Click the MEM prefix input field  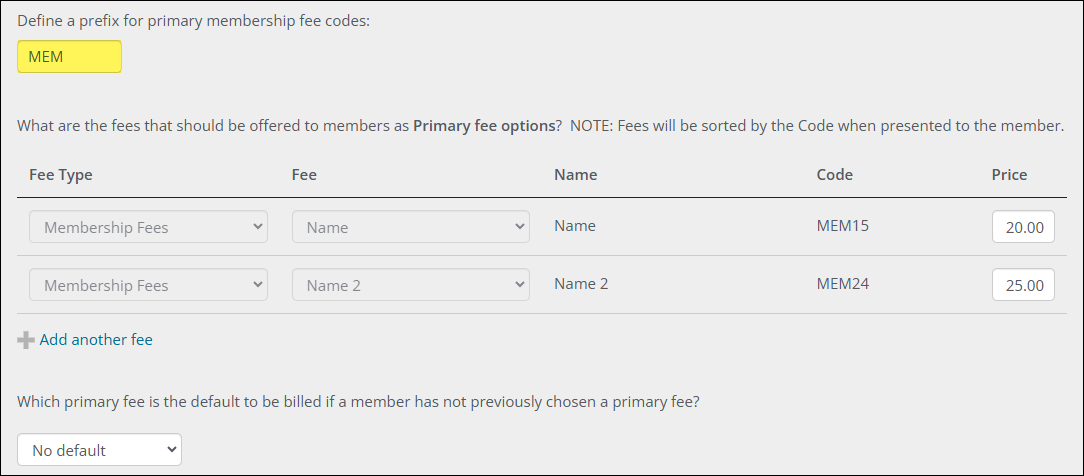click(69, 57)
